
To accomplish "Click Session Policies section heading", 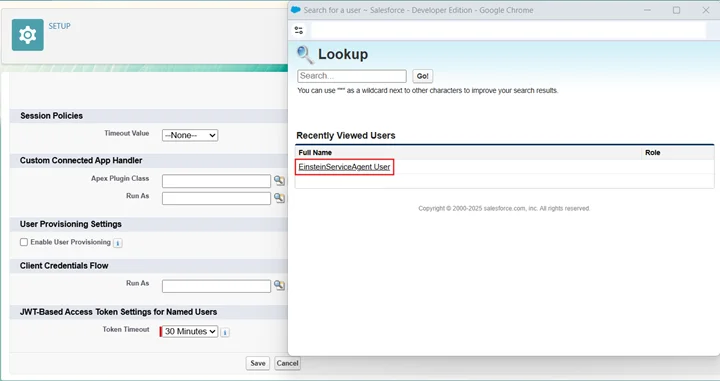I will (x=51, y=116).
